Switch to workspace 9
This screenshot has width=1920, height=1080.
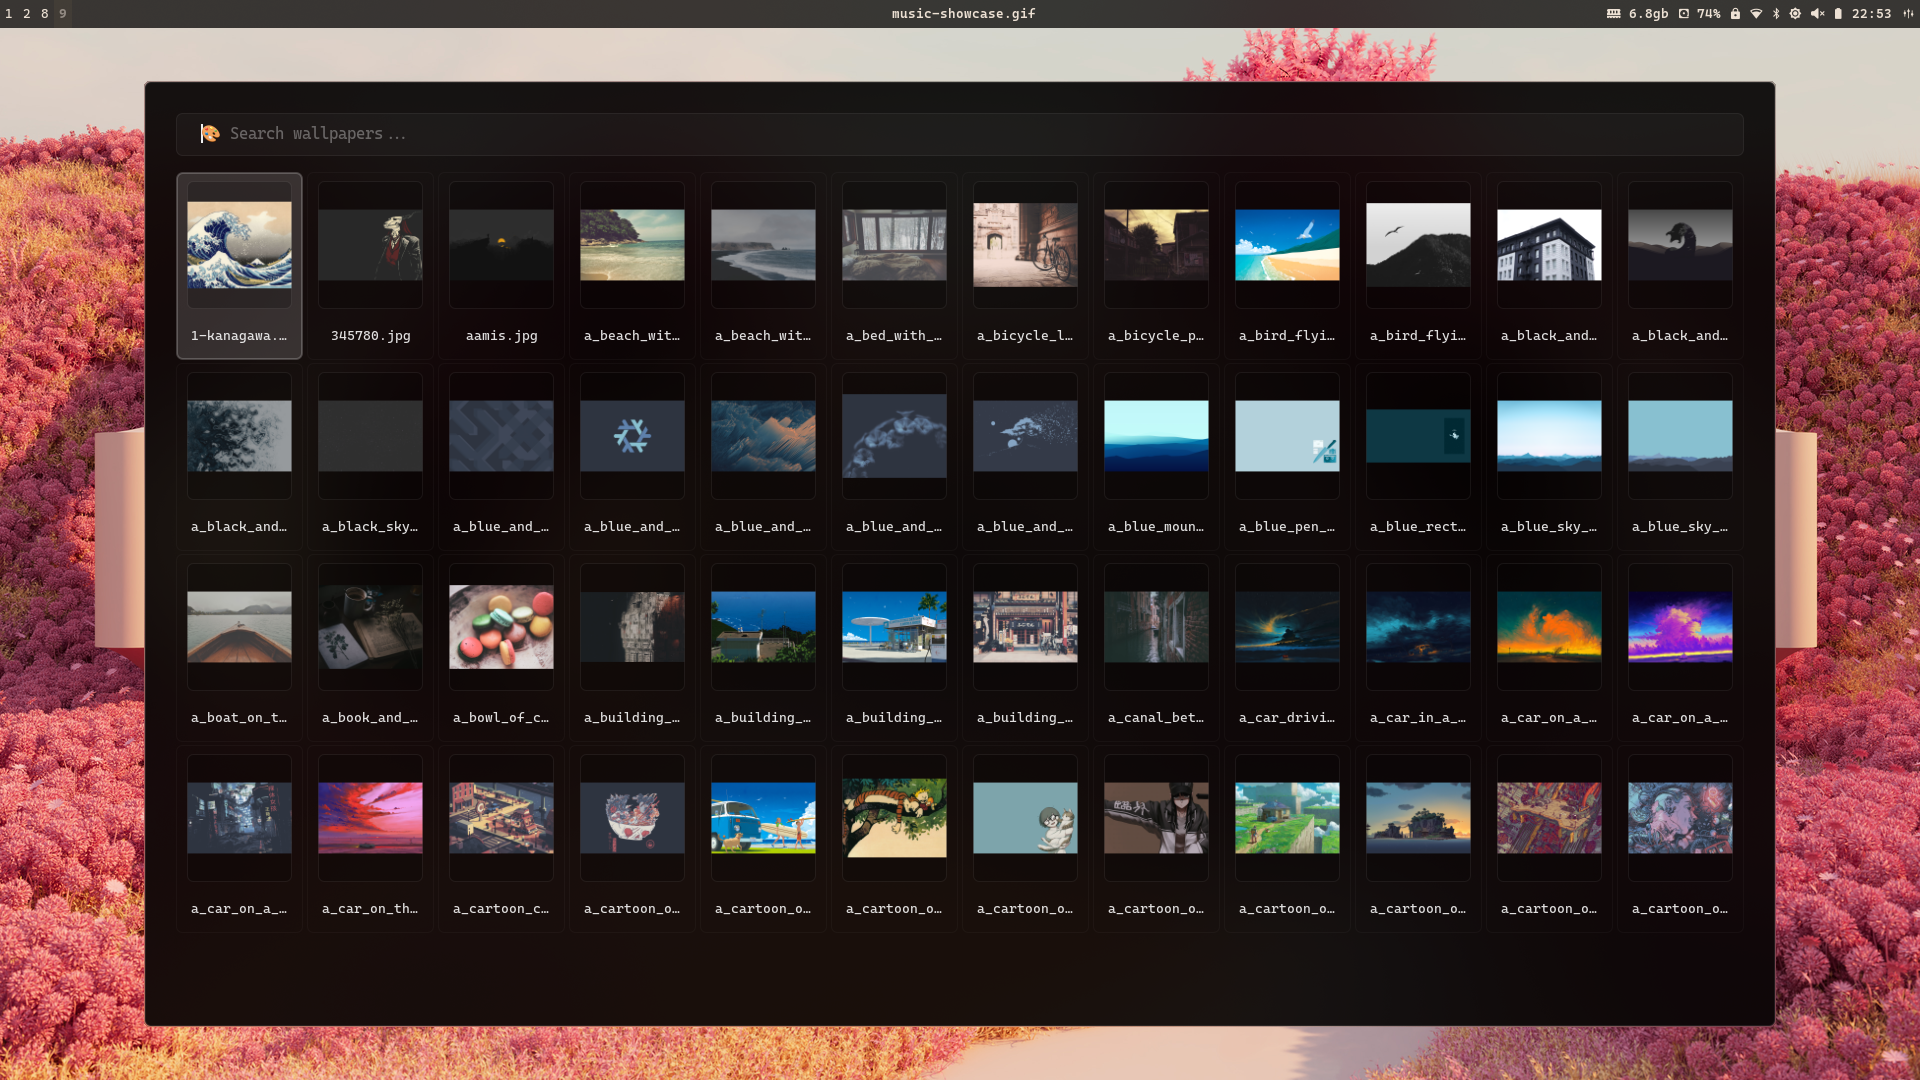[62, 14]
